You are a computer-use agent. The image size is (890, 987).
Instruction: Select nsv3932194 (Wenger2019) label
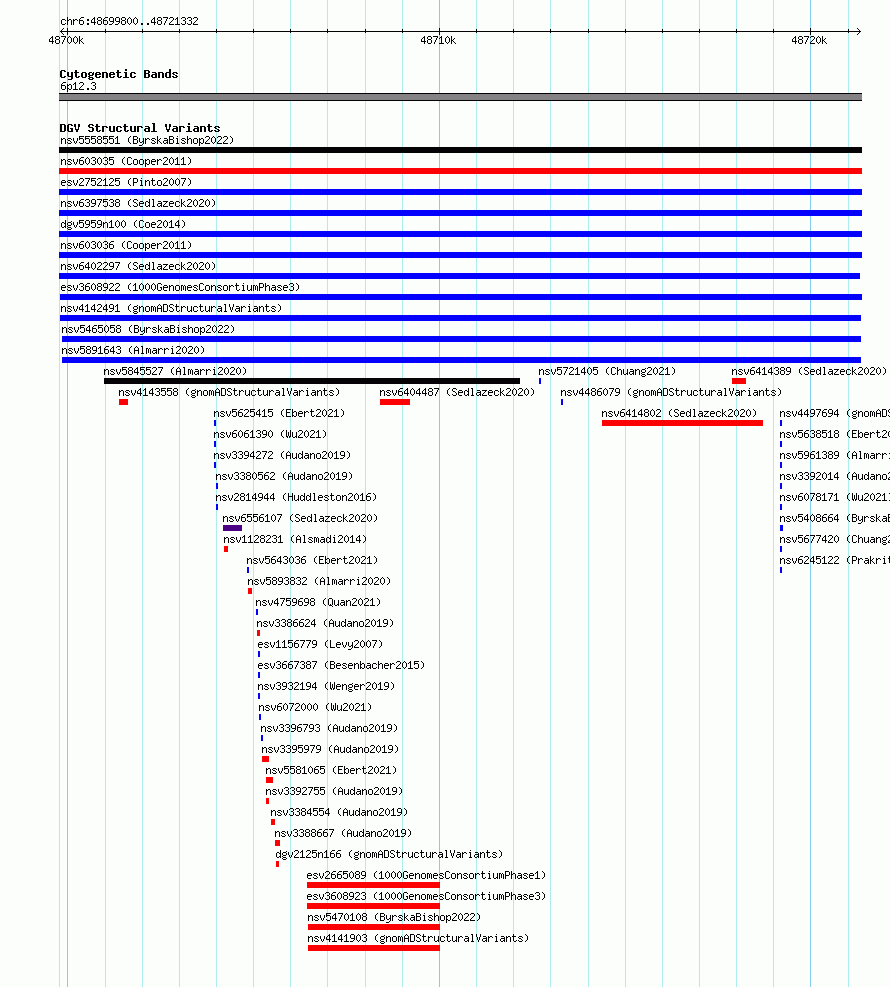tap(326, 686)
